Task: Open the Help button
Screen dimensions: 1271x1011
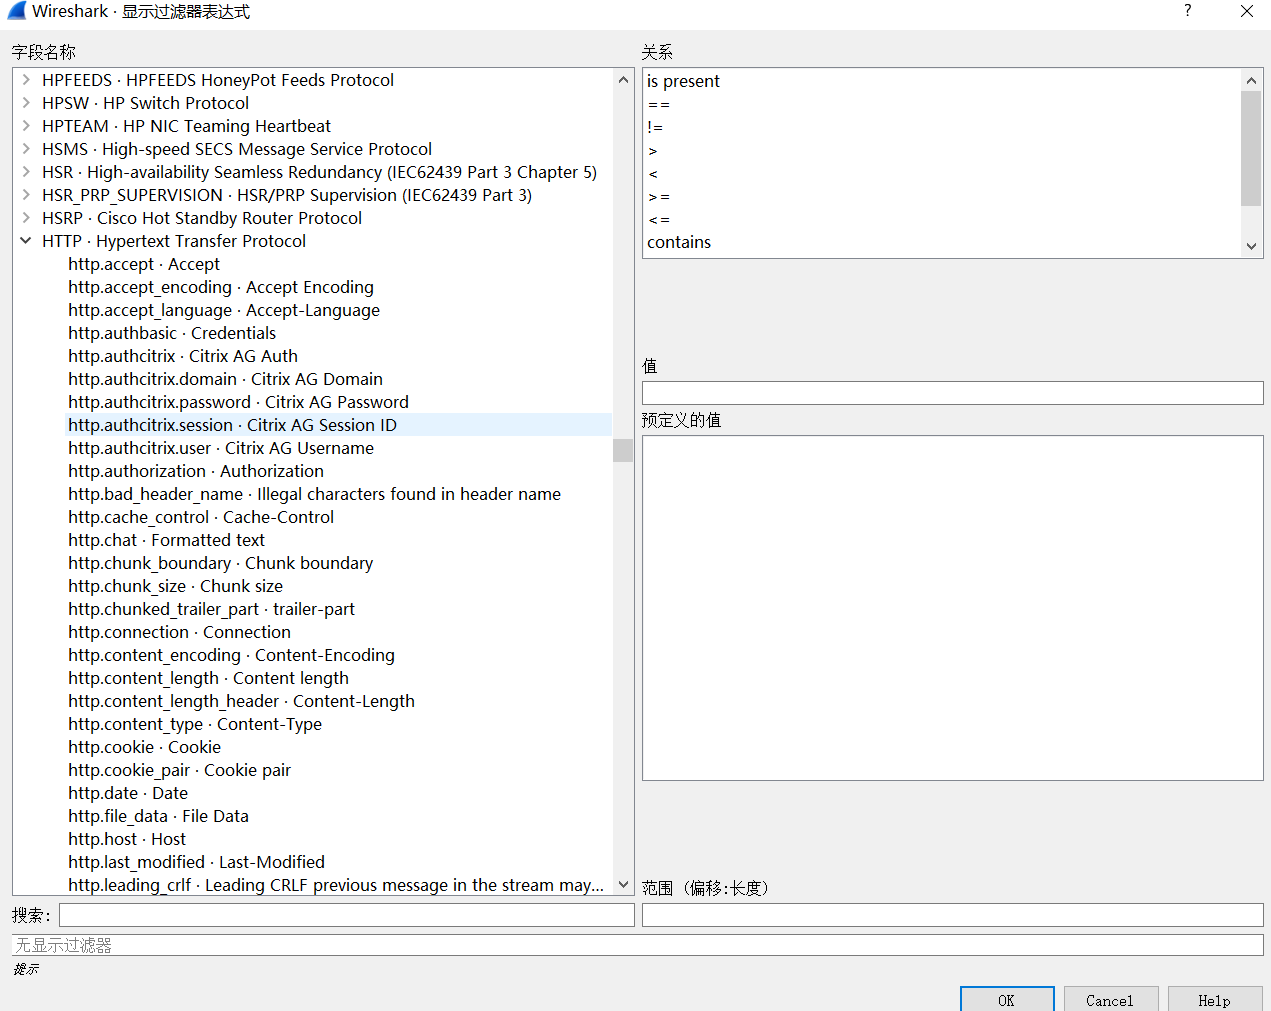Action: coord(1215,999)
